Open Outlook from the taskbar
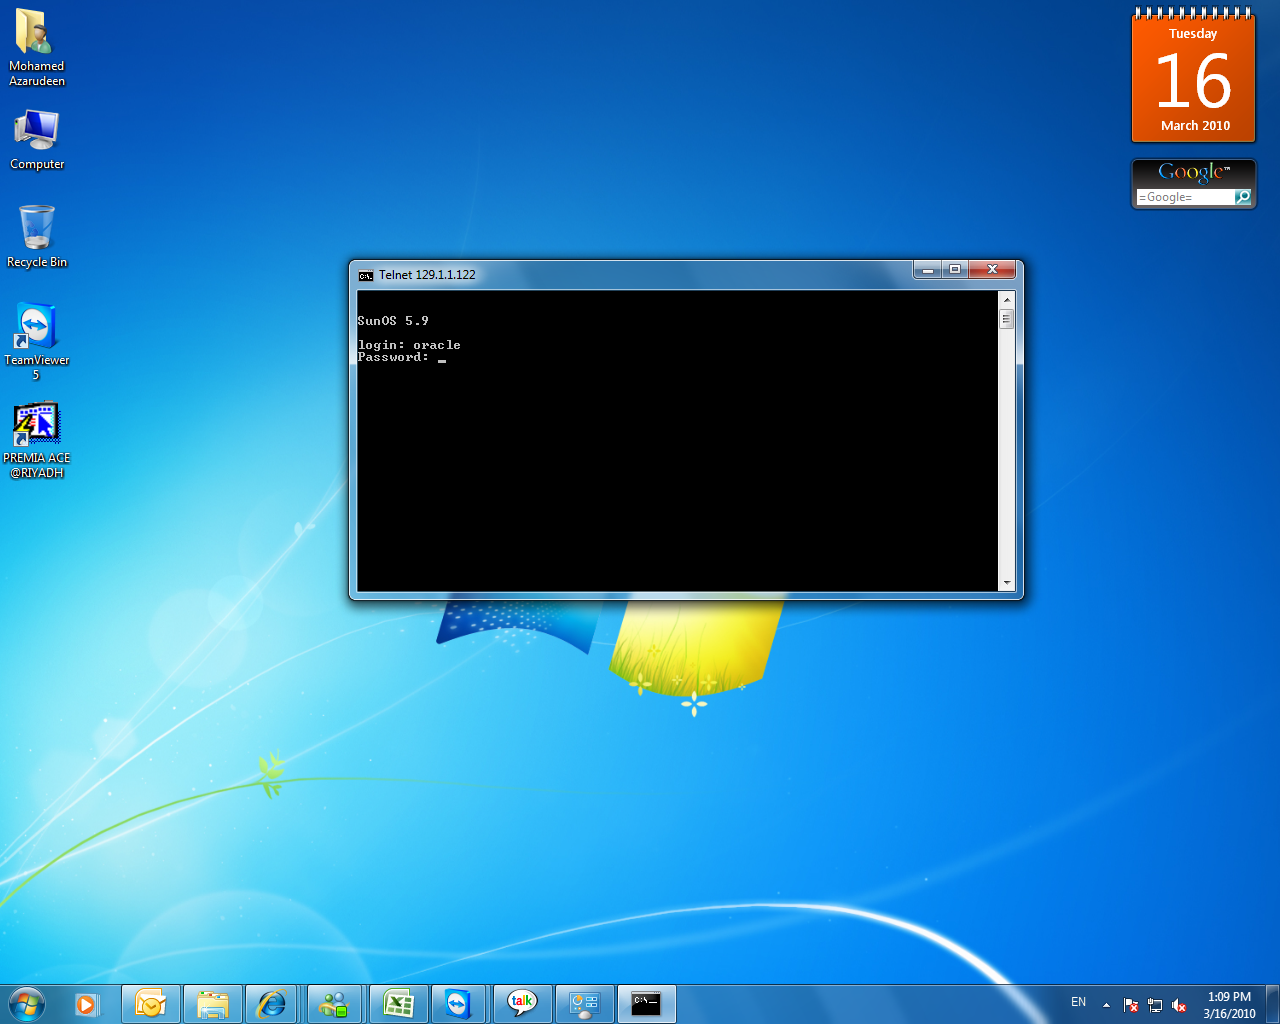This screenshot has height=1024, width=1280. pyautogui.click(x=151, y=1004)
